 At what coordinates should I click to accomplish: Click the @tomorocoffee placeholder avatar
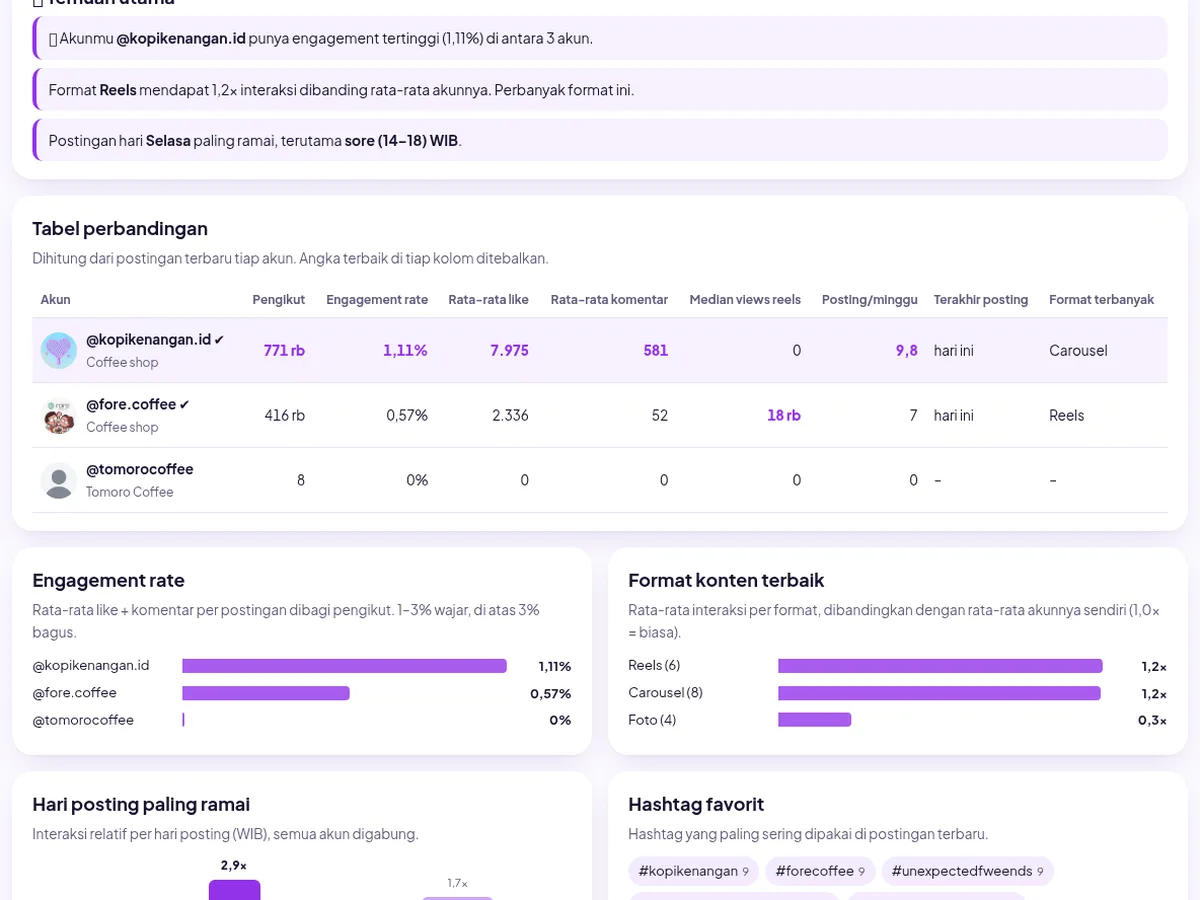(59, 481)
